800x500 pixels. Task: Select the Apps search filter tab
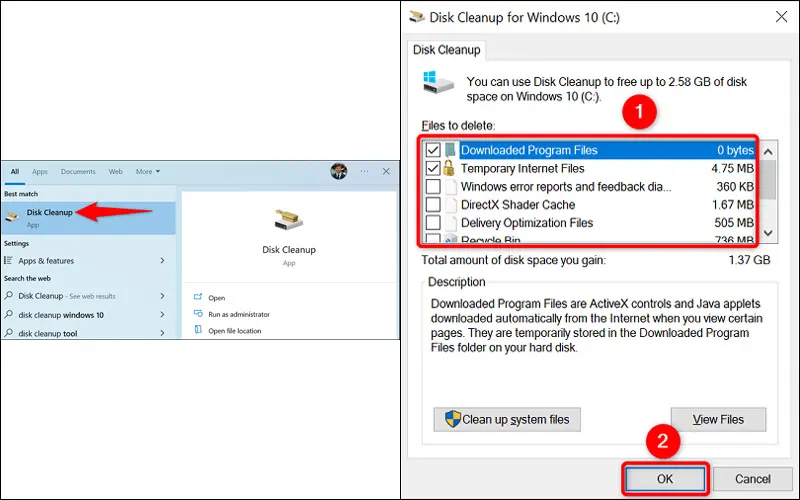click(x=40, y=171)
